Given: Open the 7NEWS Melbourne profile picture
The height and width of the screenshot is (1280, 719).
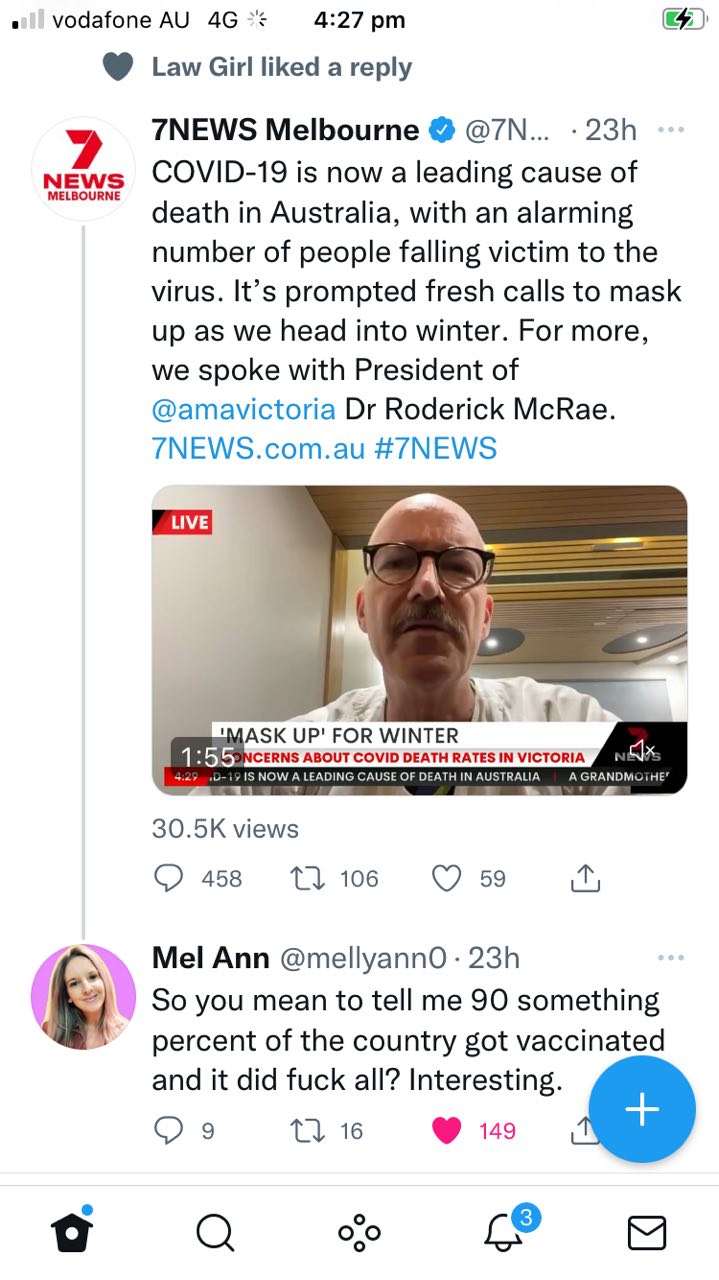Looking at the screenshot, I should pos(84,168).
